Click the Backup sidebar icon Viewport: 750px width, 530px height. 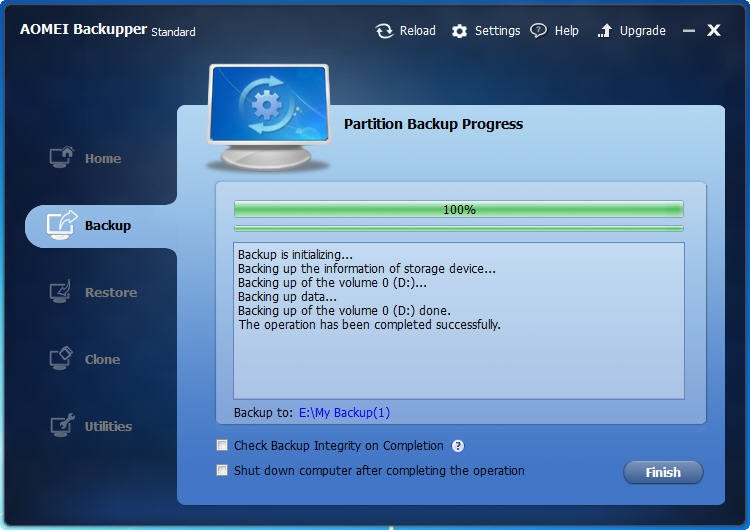coord(62,225)
